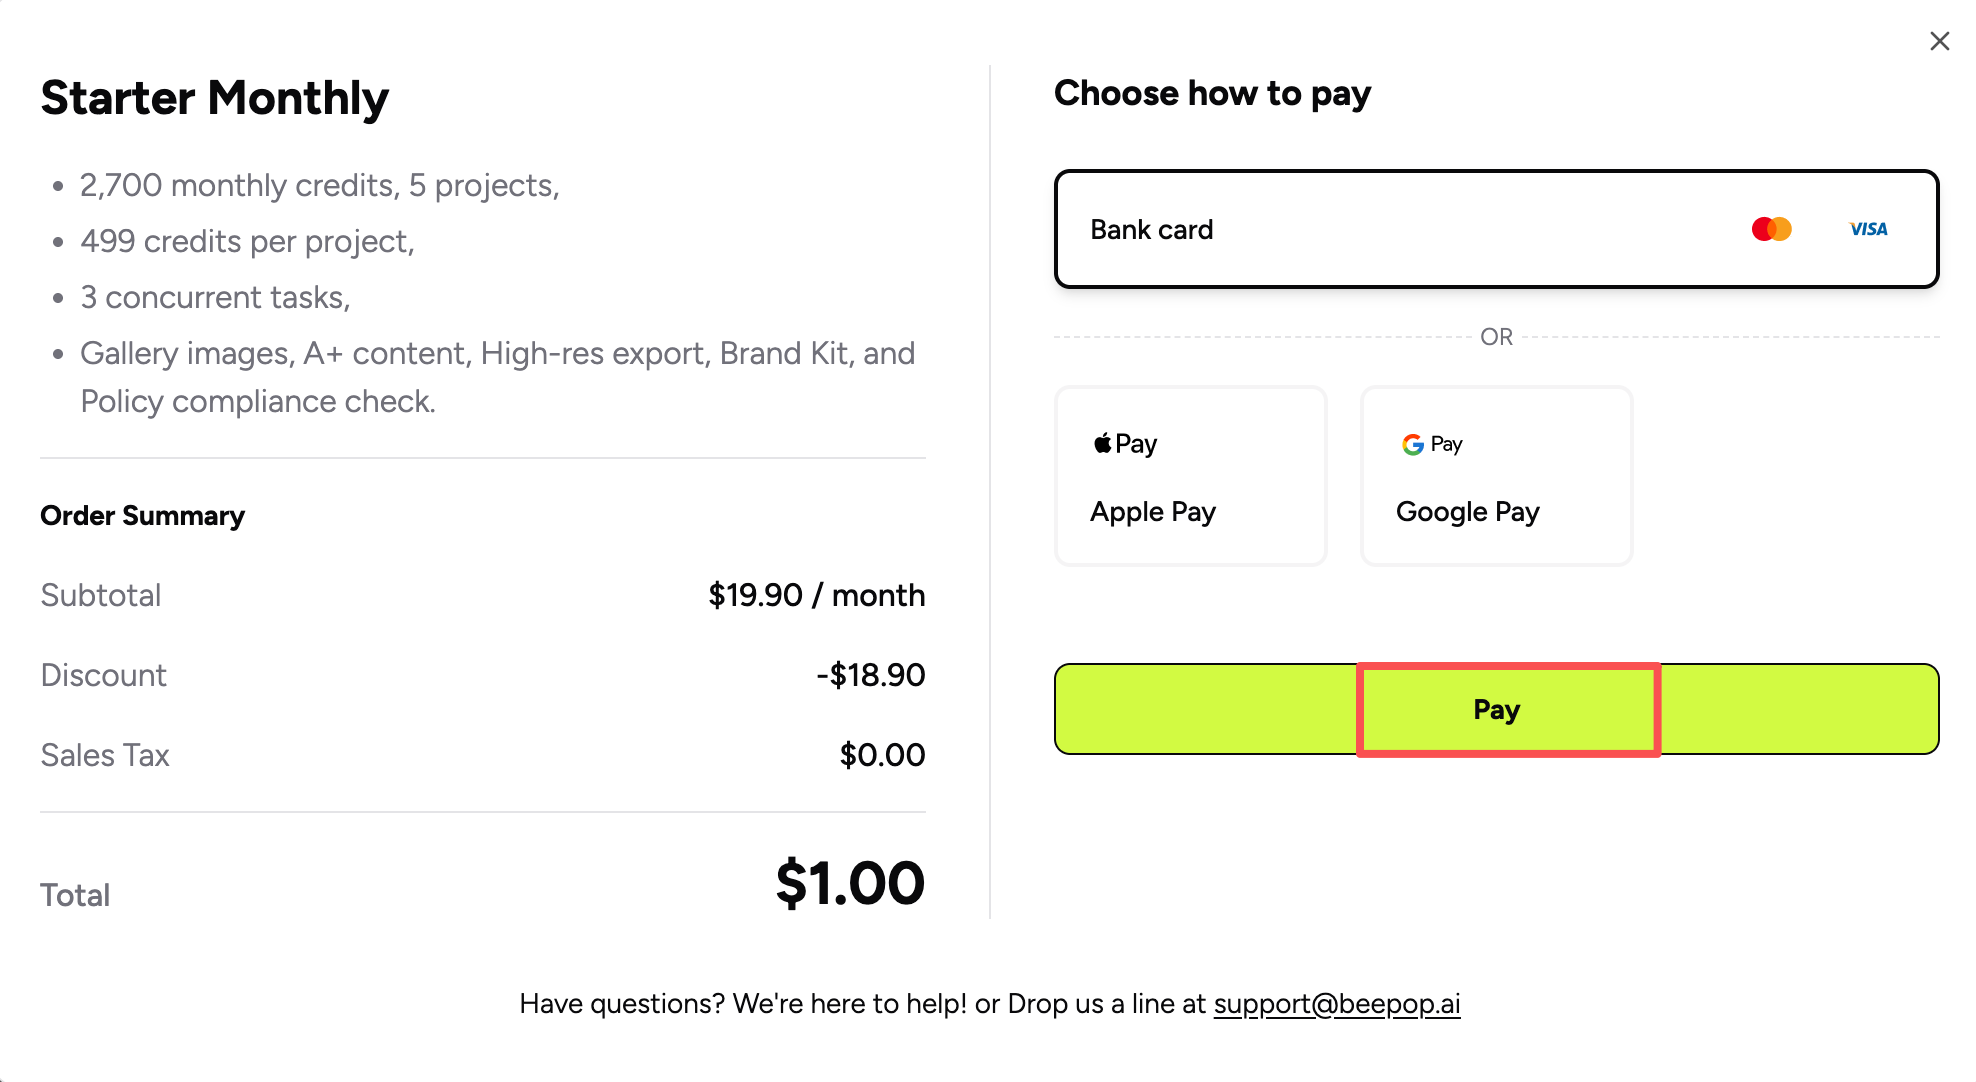Click the $1.00 total amount
This screenshot has height=1082, width=1976.
pyautogui.click(x=850, y=883)
